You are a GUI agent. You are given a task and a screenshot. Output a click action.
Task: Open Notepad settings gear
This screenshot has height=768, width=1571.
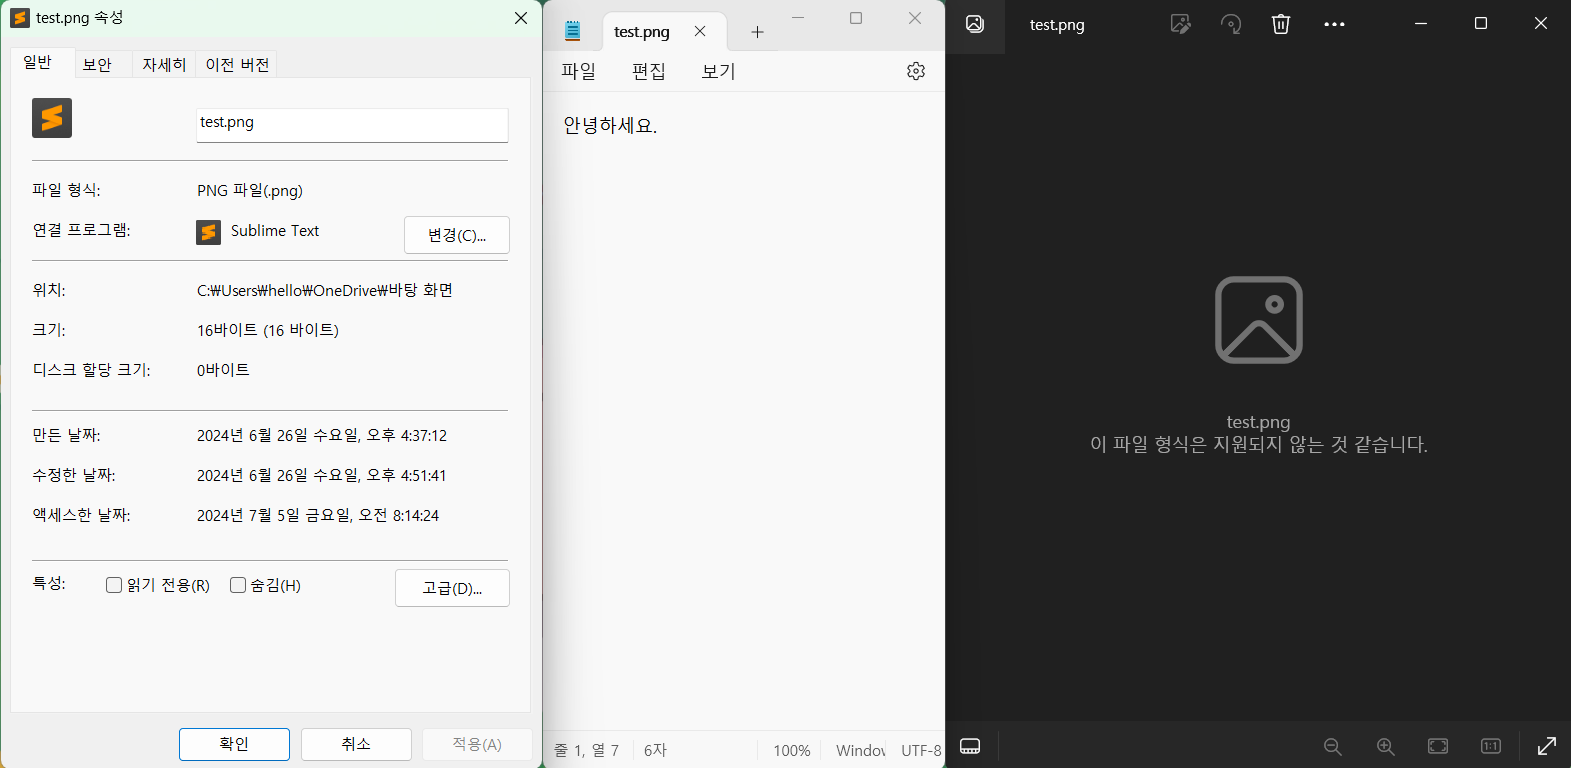[916, 71]
